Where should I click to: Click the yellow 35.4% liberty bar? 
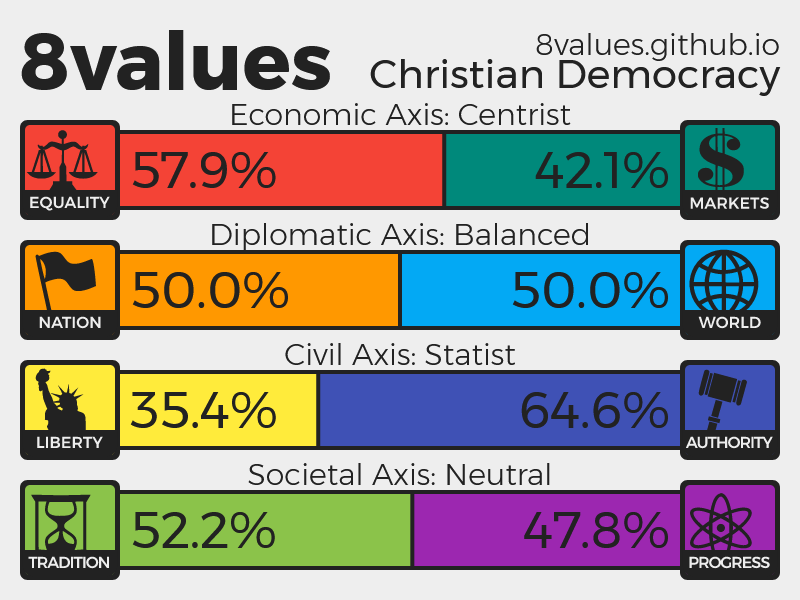click(218, 410)
